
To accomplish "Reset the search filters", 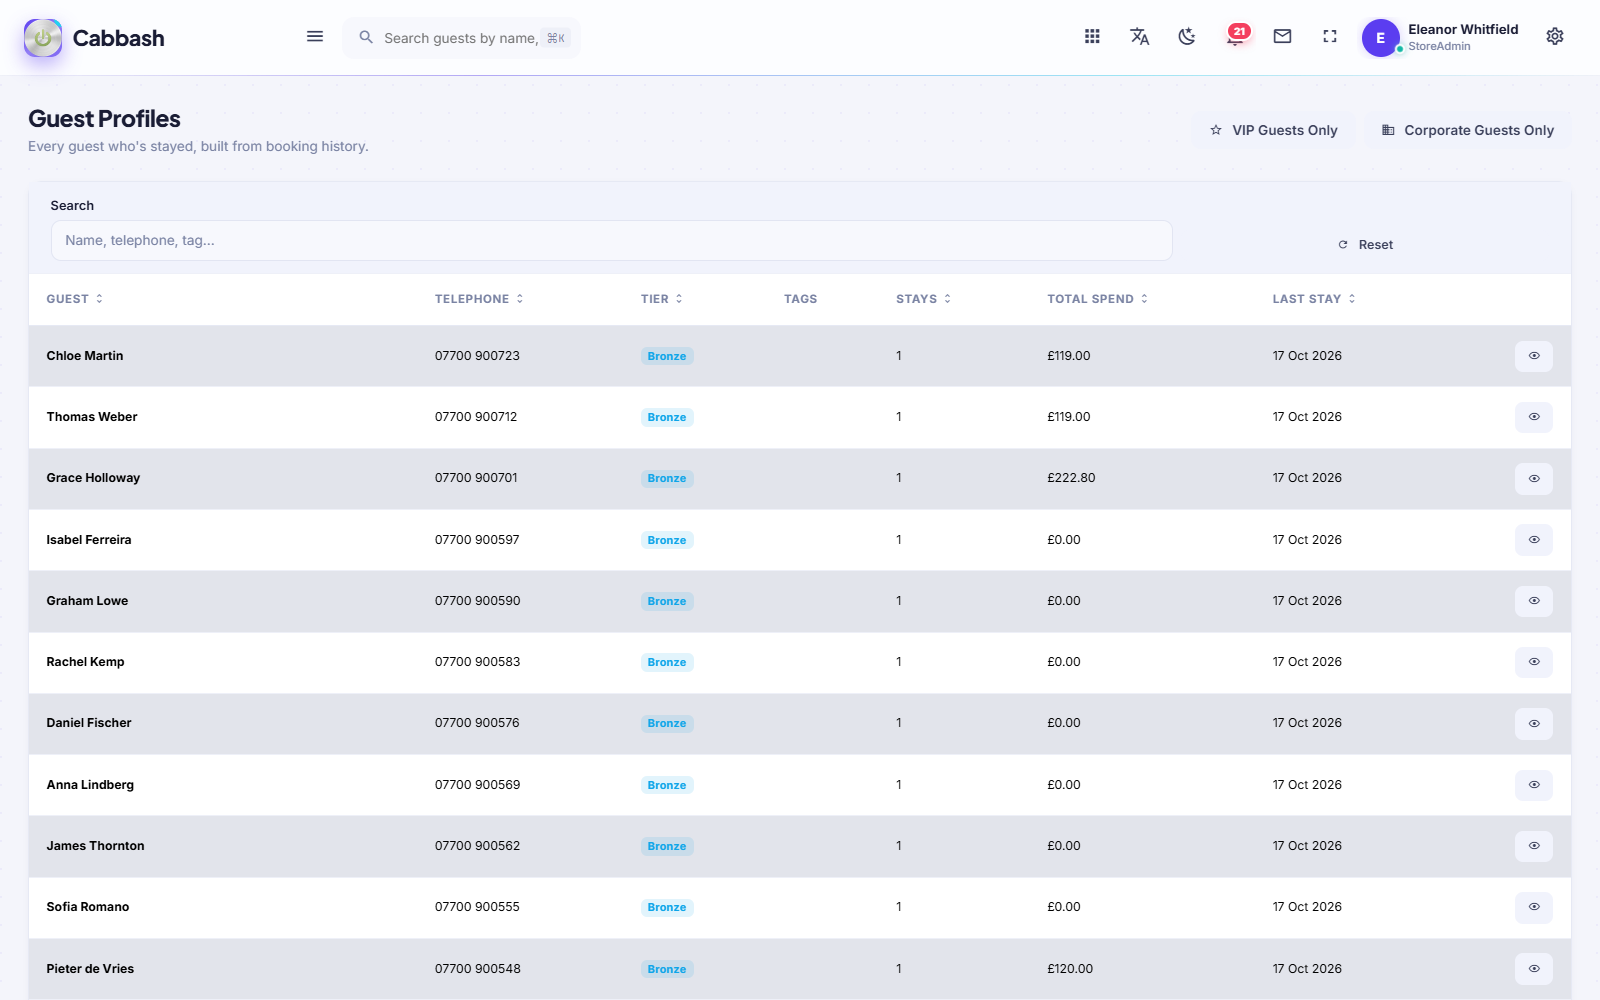I will pyautogui.click(x=1365, y=245).
